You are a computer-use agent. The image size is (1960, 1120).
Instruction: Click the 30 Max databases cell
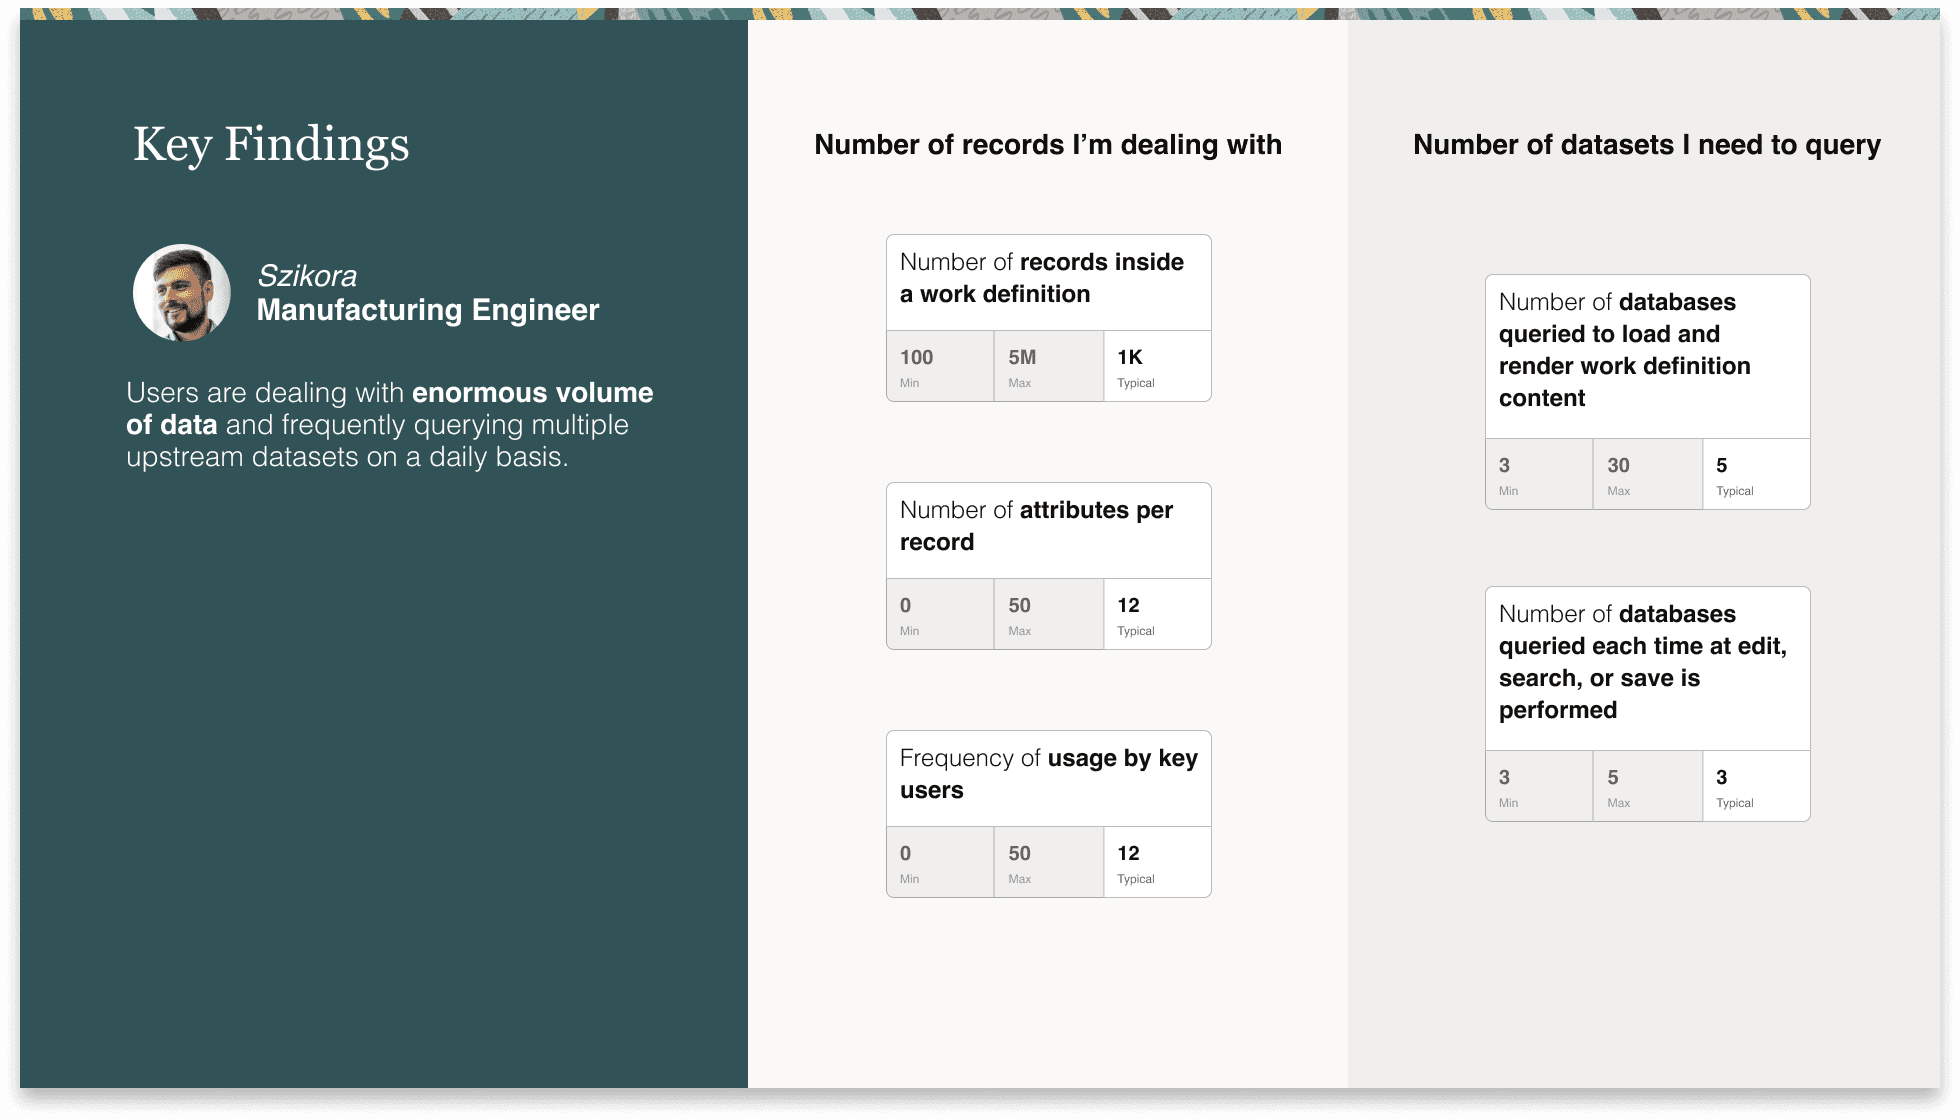(x=1647, y=475)
